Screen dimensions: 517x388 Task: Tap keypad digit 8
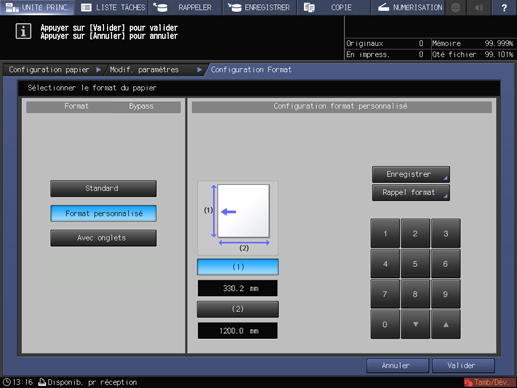[415, 294]
